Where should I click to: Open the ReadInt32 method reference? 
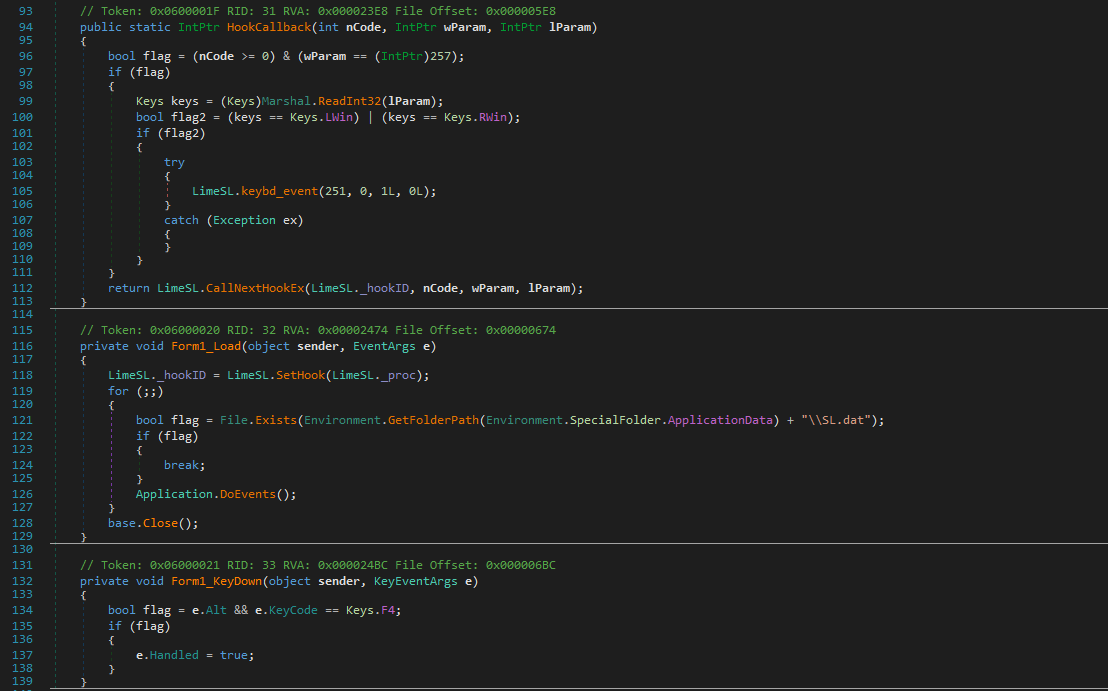click(350, 101)
